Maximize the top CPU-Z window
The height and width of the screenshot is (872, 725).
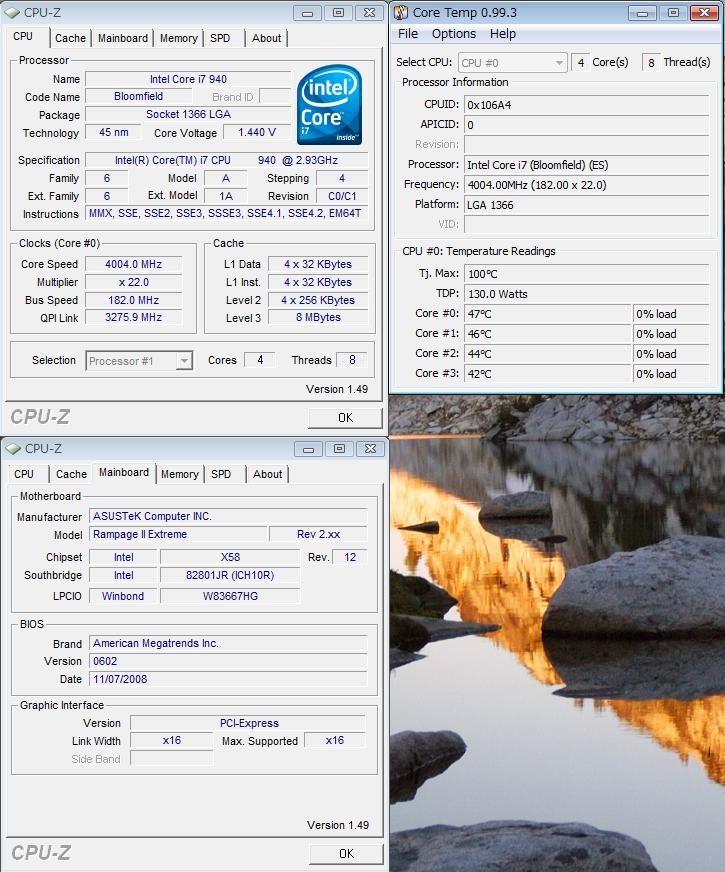(x=338, y=12)
